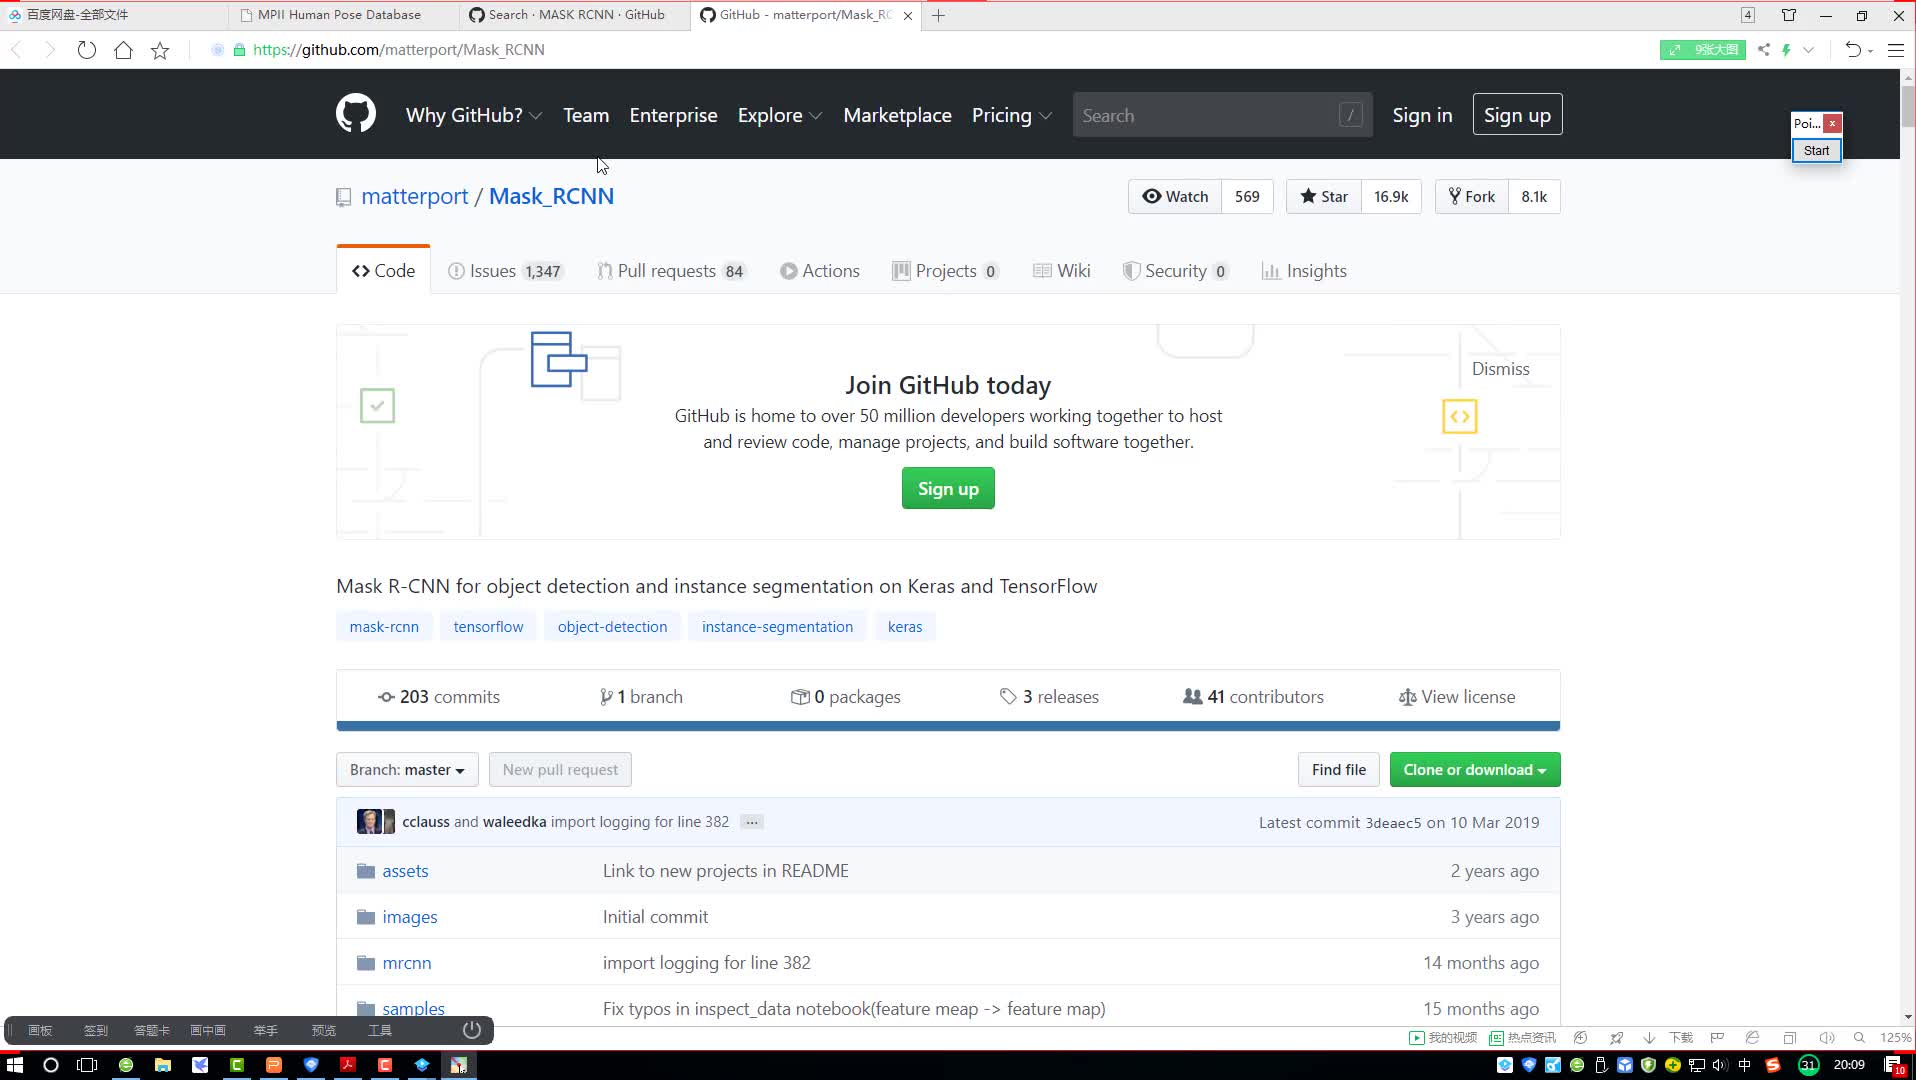Expand the Why GitHub? menu
1916x1080 pixels.
pyautogui.click(x=474, y=115)
